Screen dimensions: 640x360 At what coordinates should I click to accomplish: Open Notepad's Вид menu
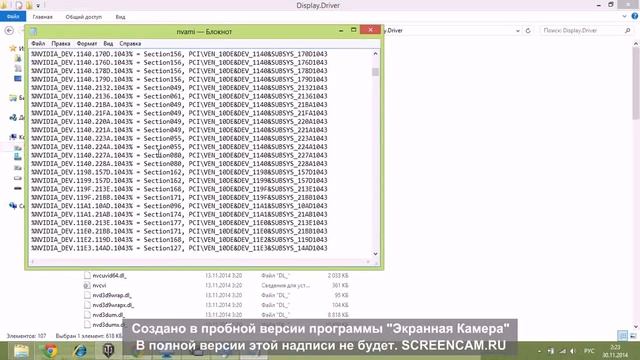coord(108,43)
